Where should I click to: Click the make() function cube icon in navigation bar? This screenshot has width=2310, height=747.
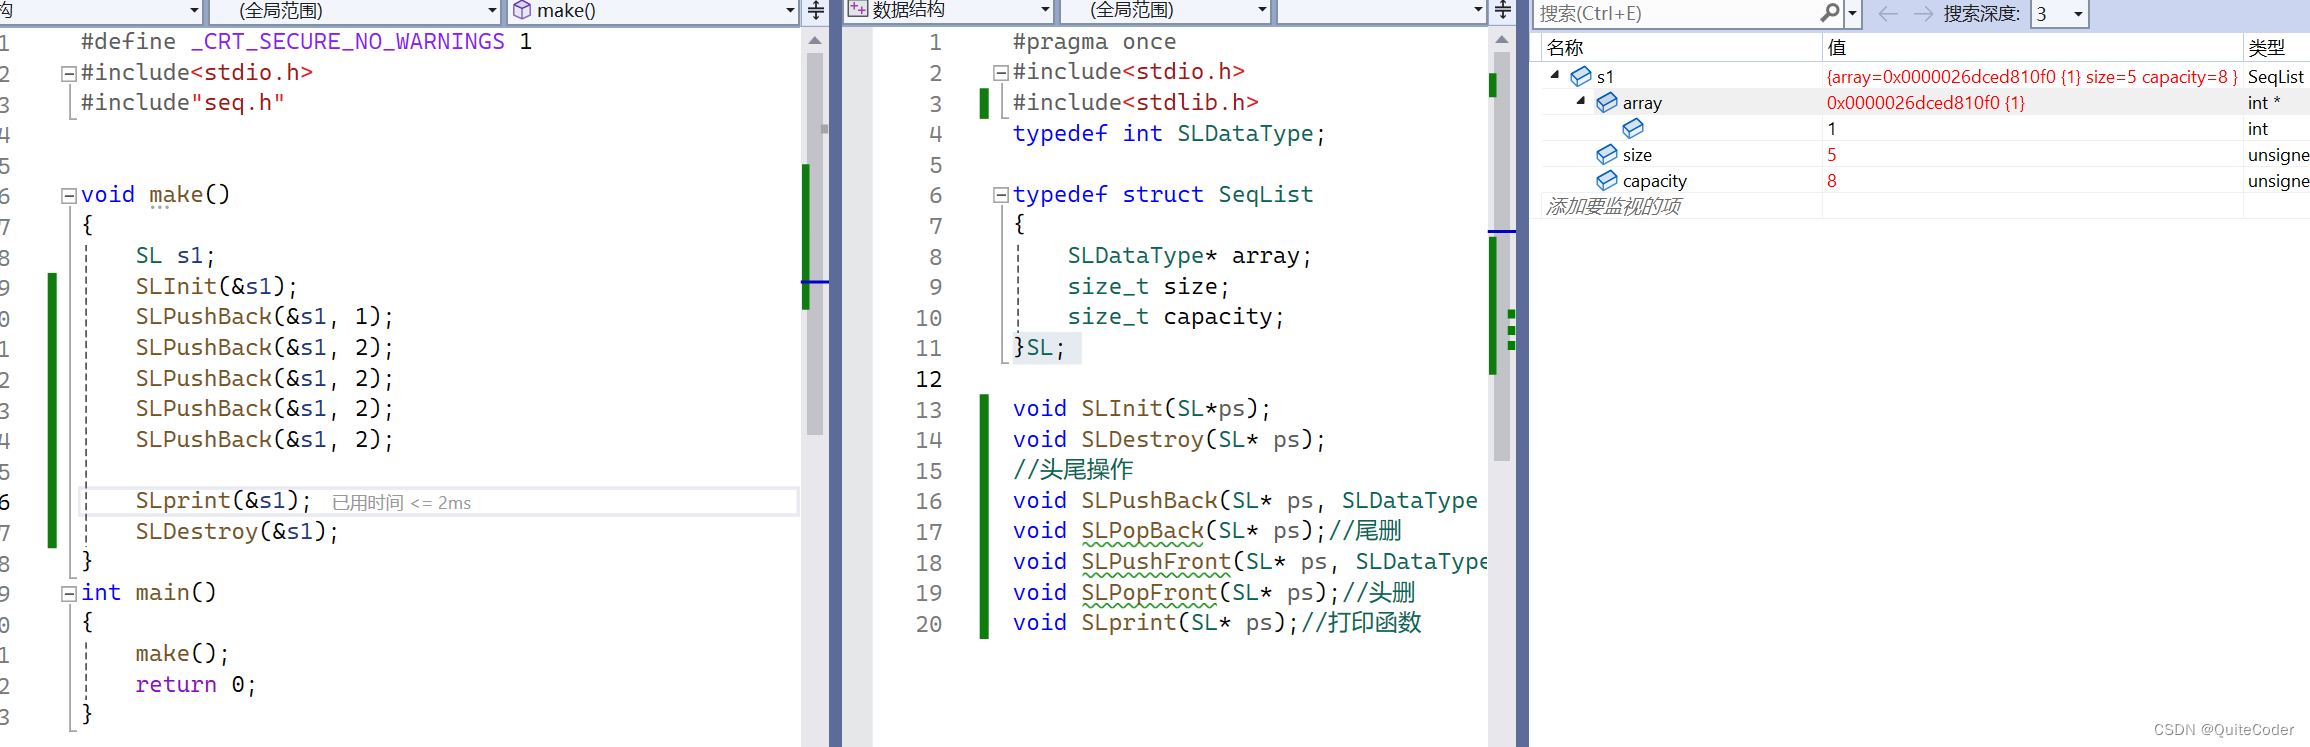[x=522, y=10]
